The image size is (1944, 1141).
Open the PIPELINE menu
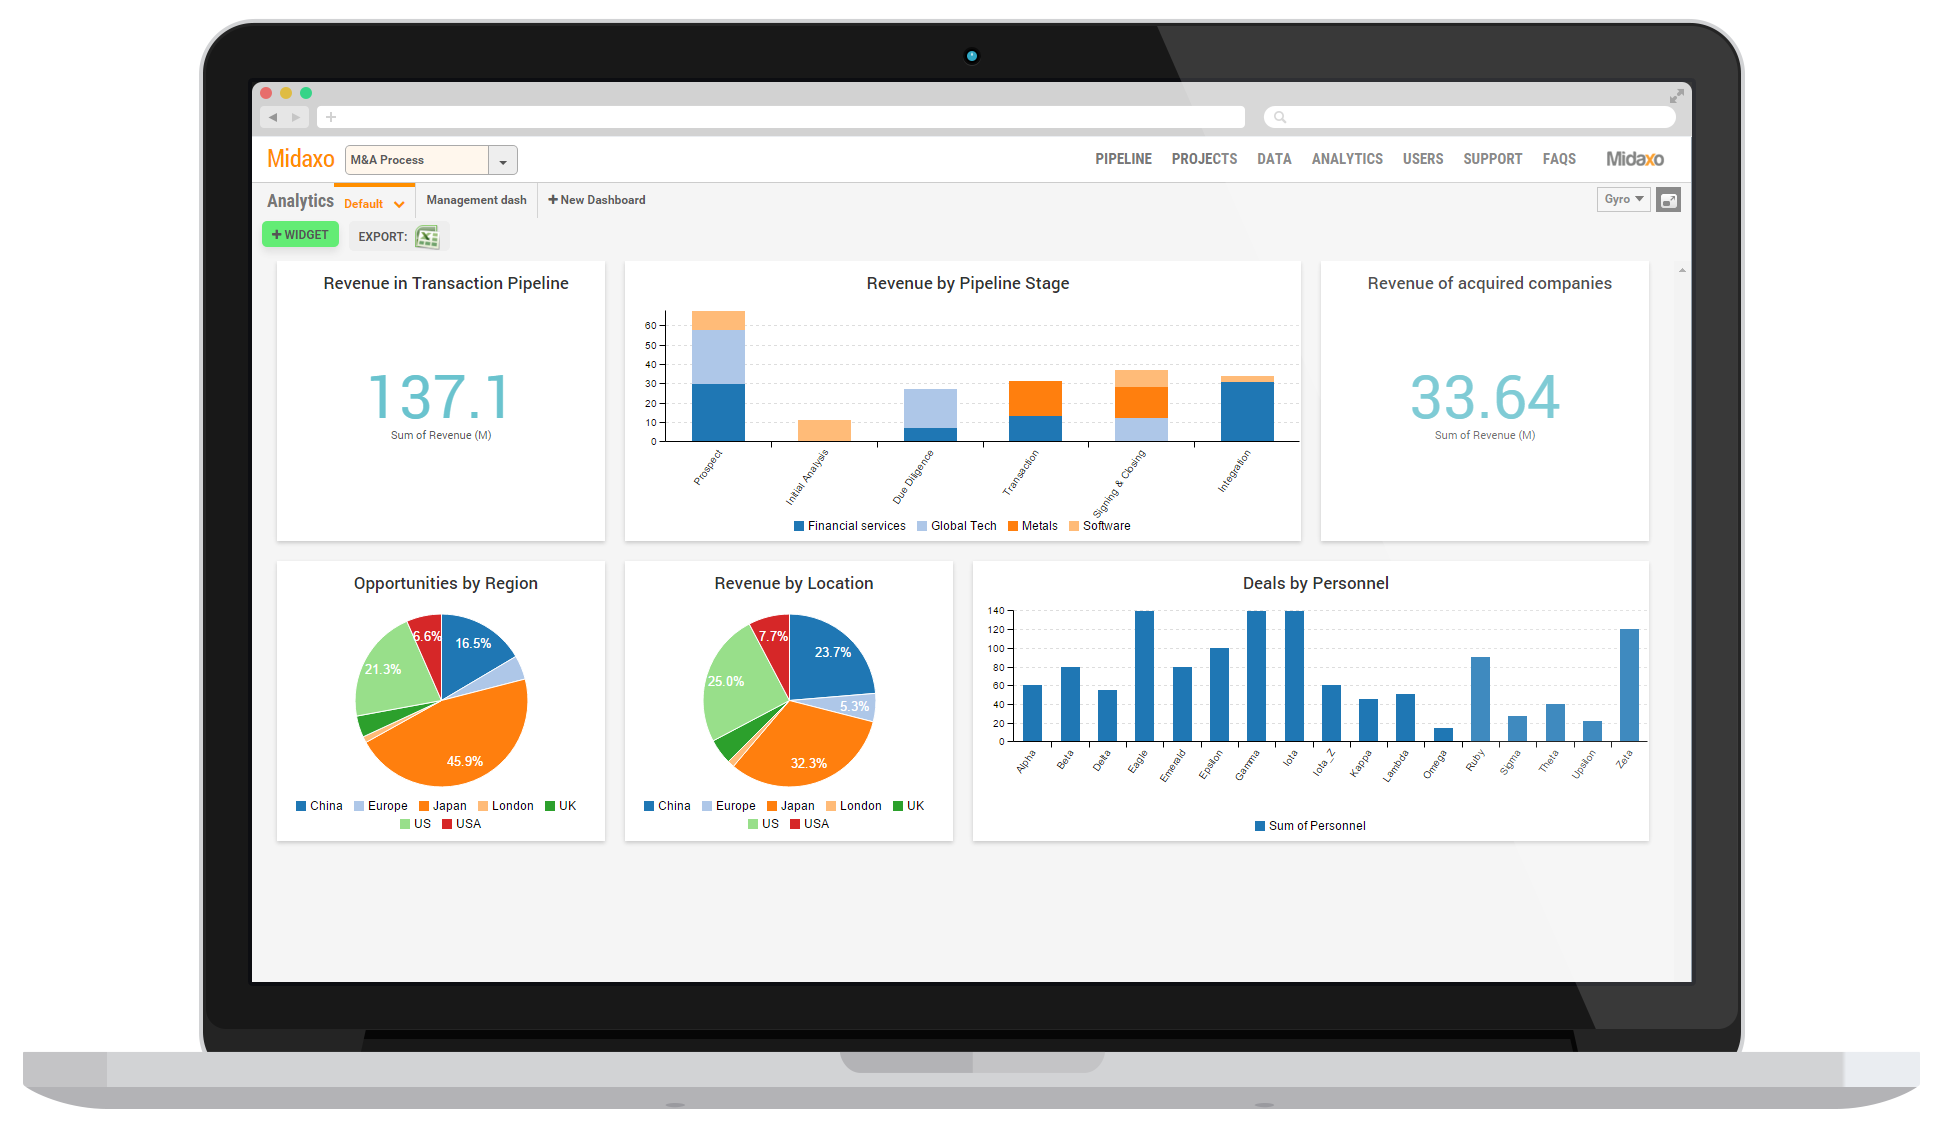(1123, 159)
